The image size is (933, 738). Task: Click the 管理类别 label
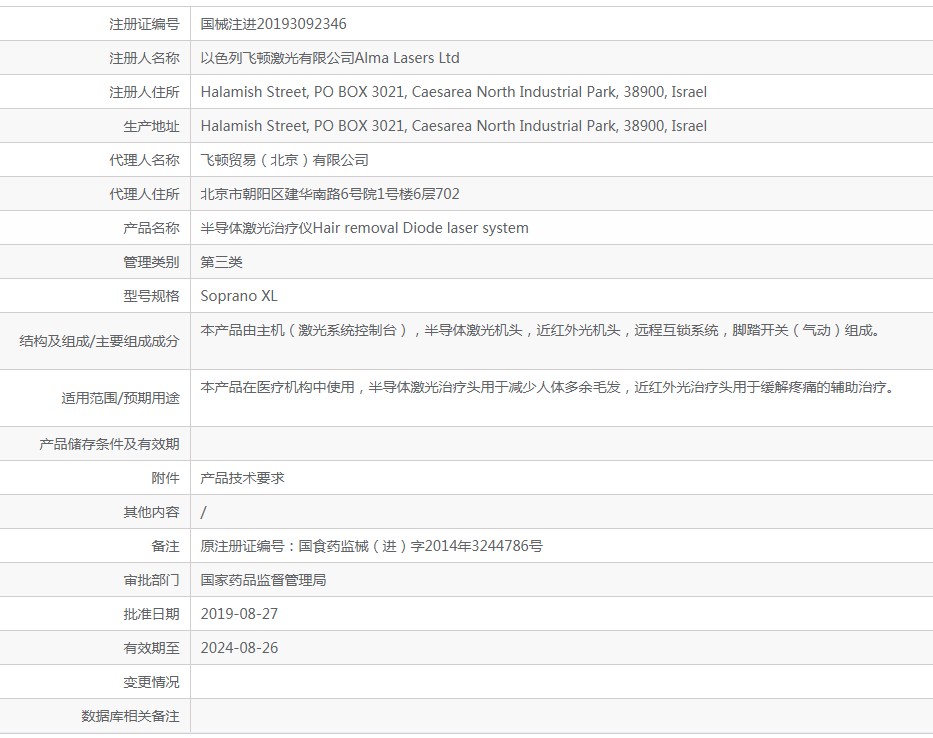[151, 262]
